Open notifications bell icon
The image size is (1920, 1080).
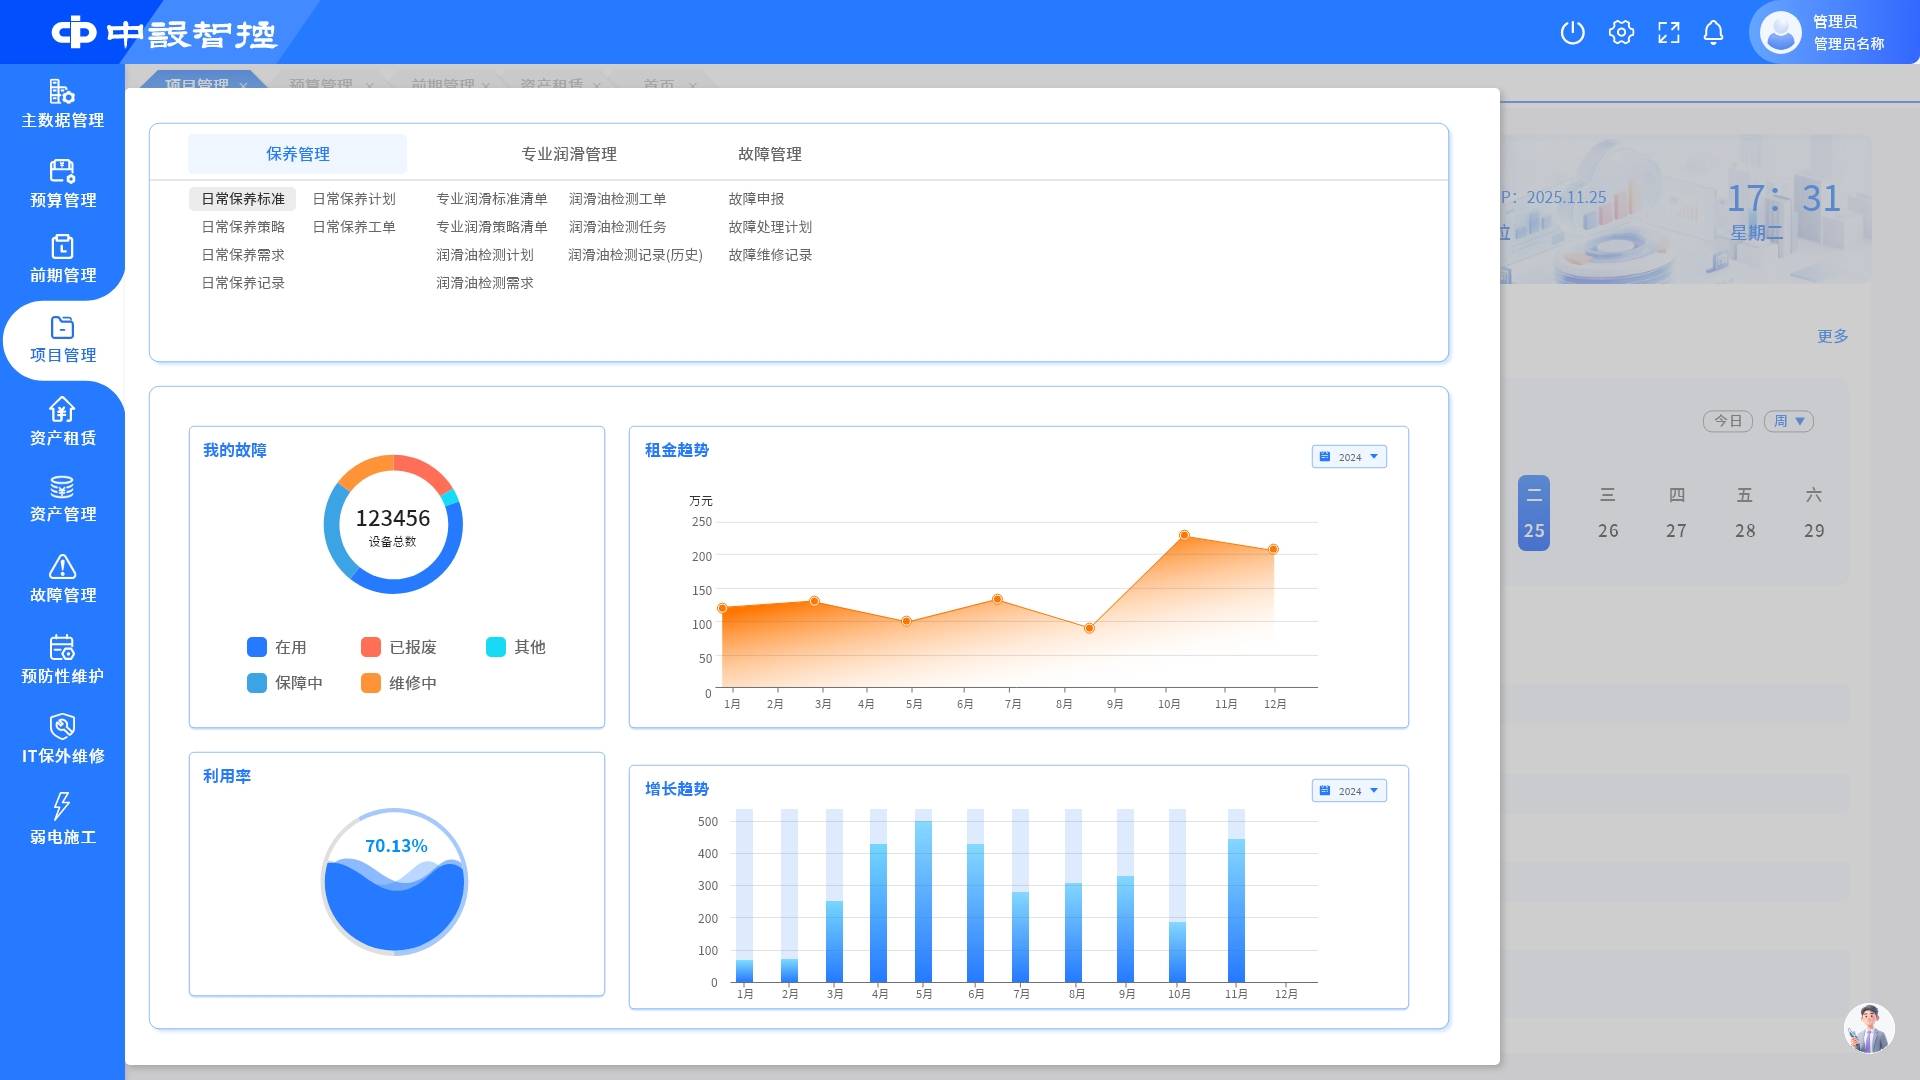(x=1713, y=33)
